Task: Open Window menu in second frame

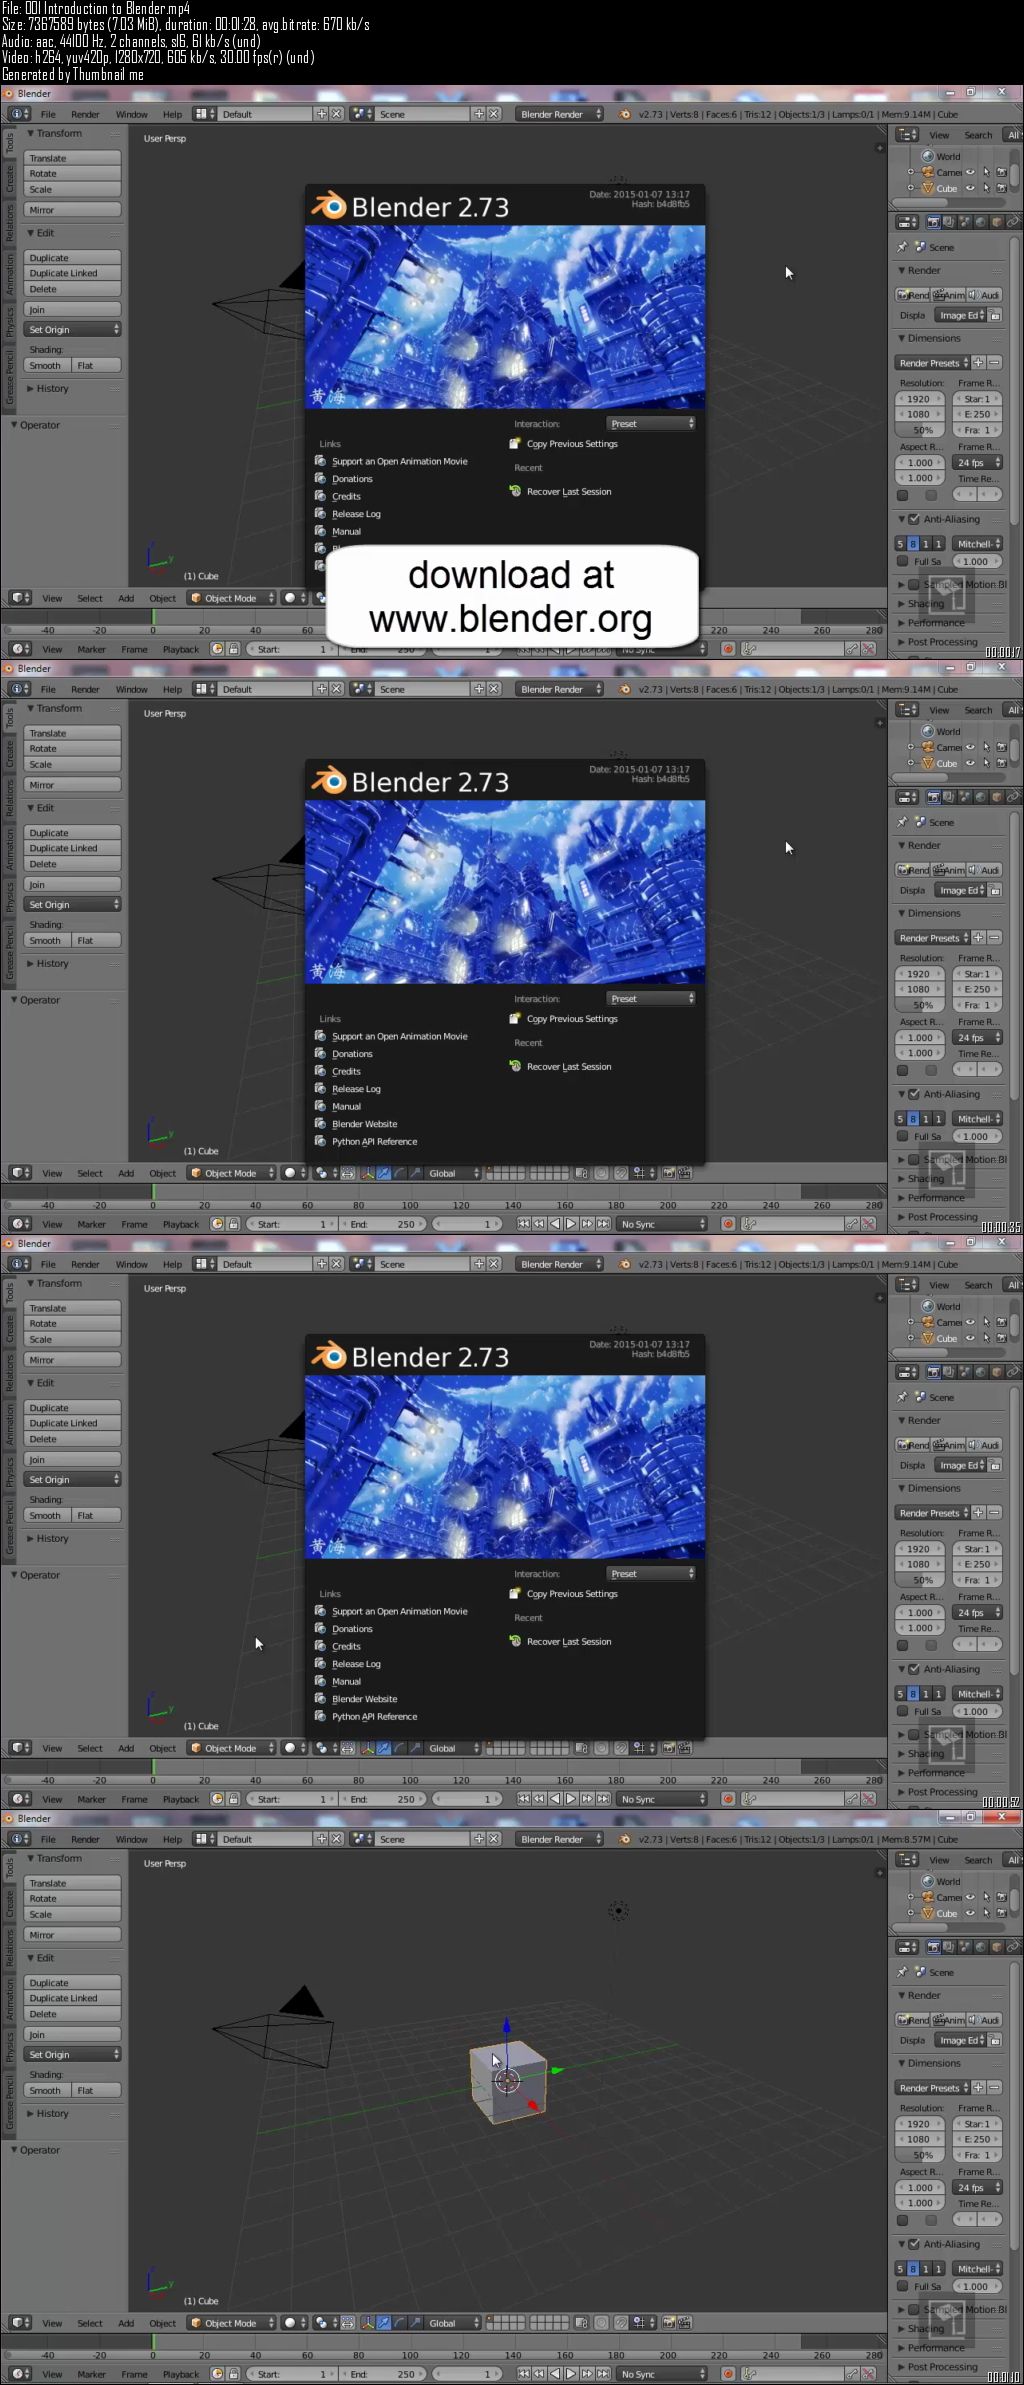Action: (131, 689)
